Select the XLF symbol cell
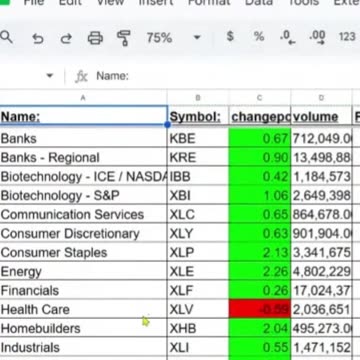 pos(198,290)
